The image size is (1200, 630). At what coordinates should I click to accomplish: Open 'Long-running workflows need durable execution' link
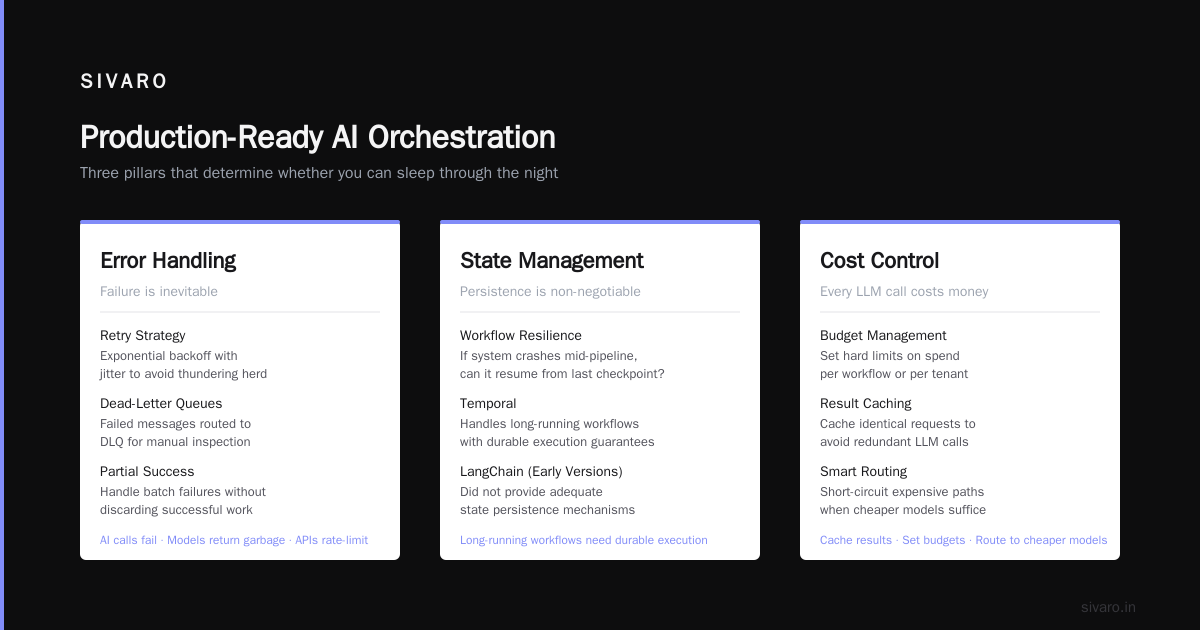(x=584, y=540)
